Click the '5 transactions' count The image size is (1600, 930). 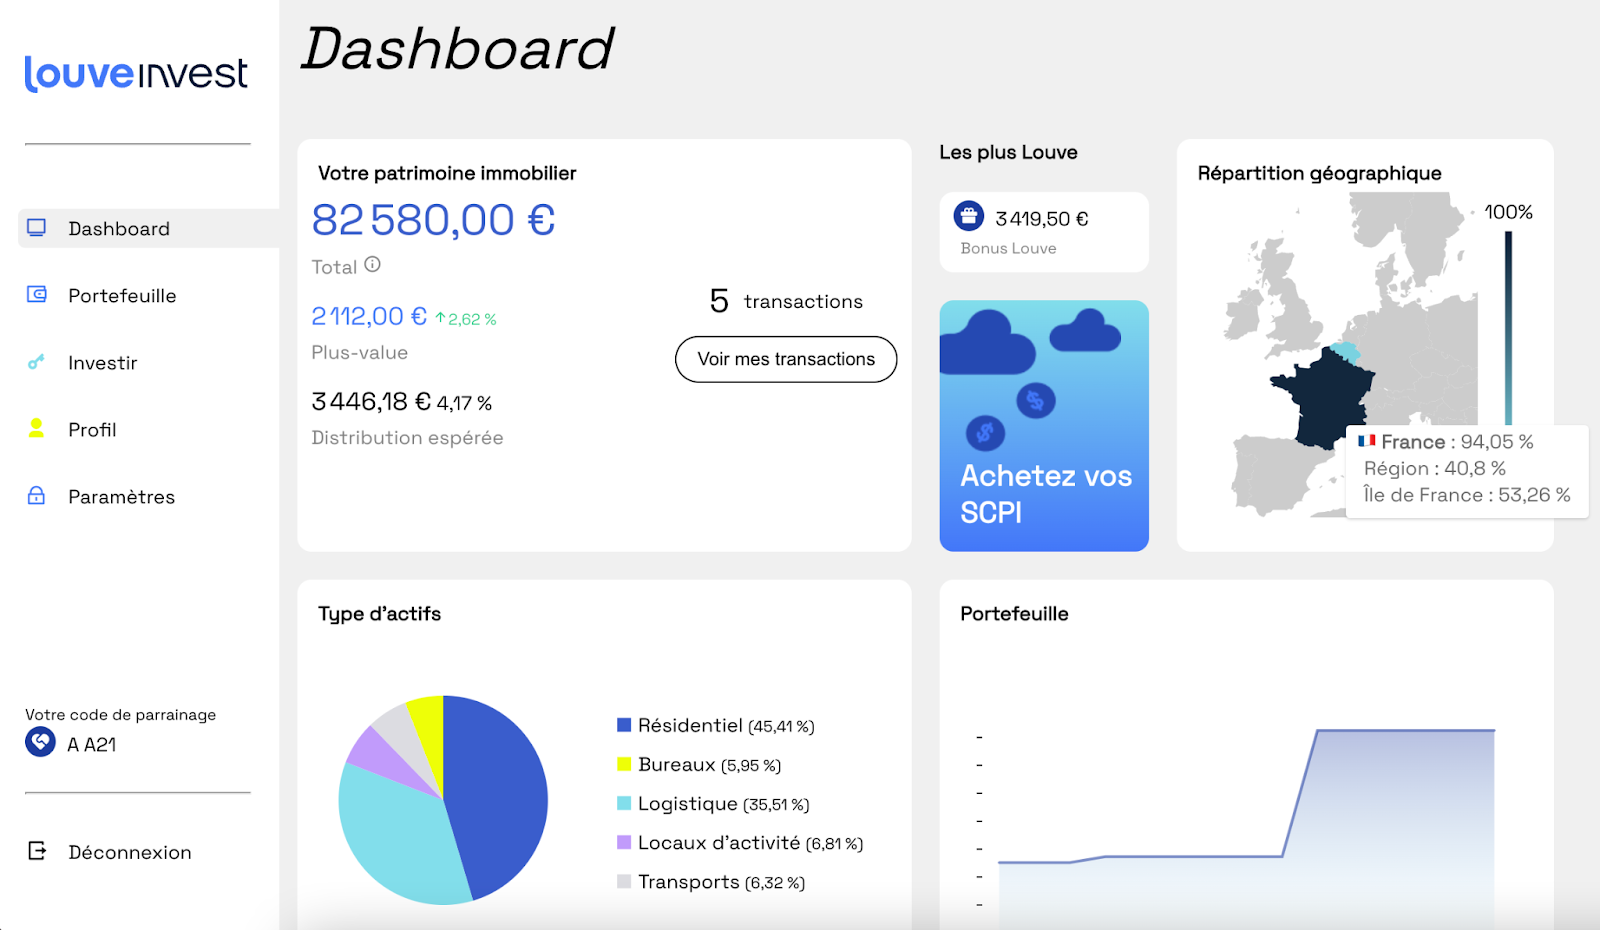(x=786, y=301)
